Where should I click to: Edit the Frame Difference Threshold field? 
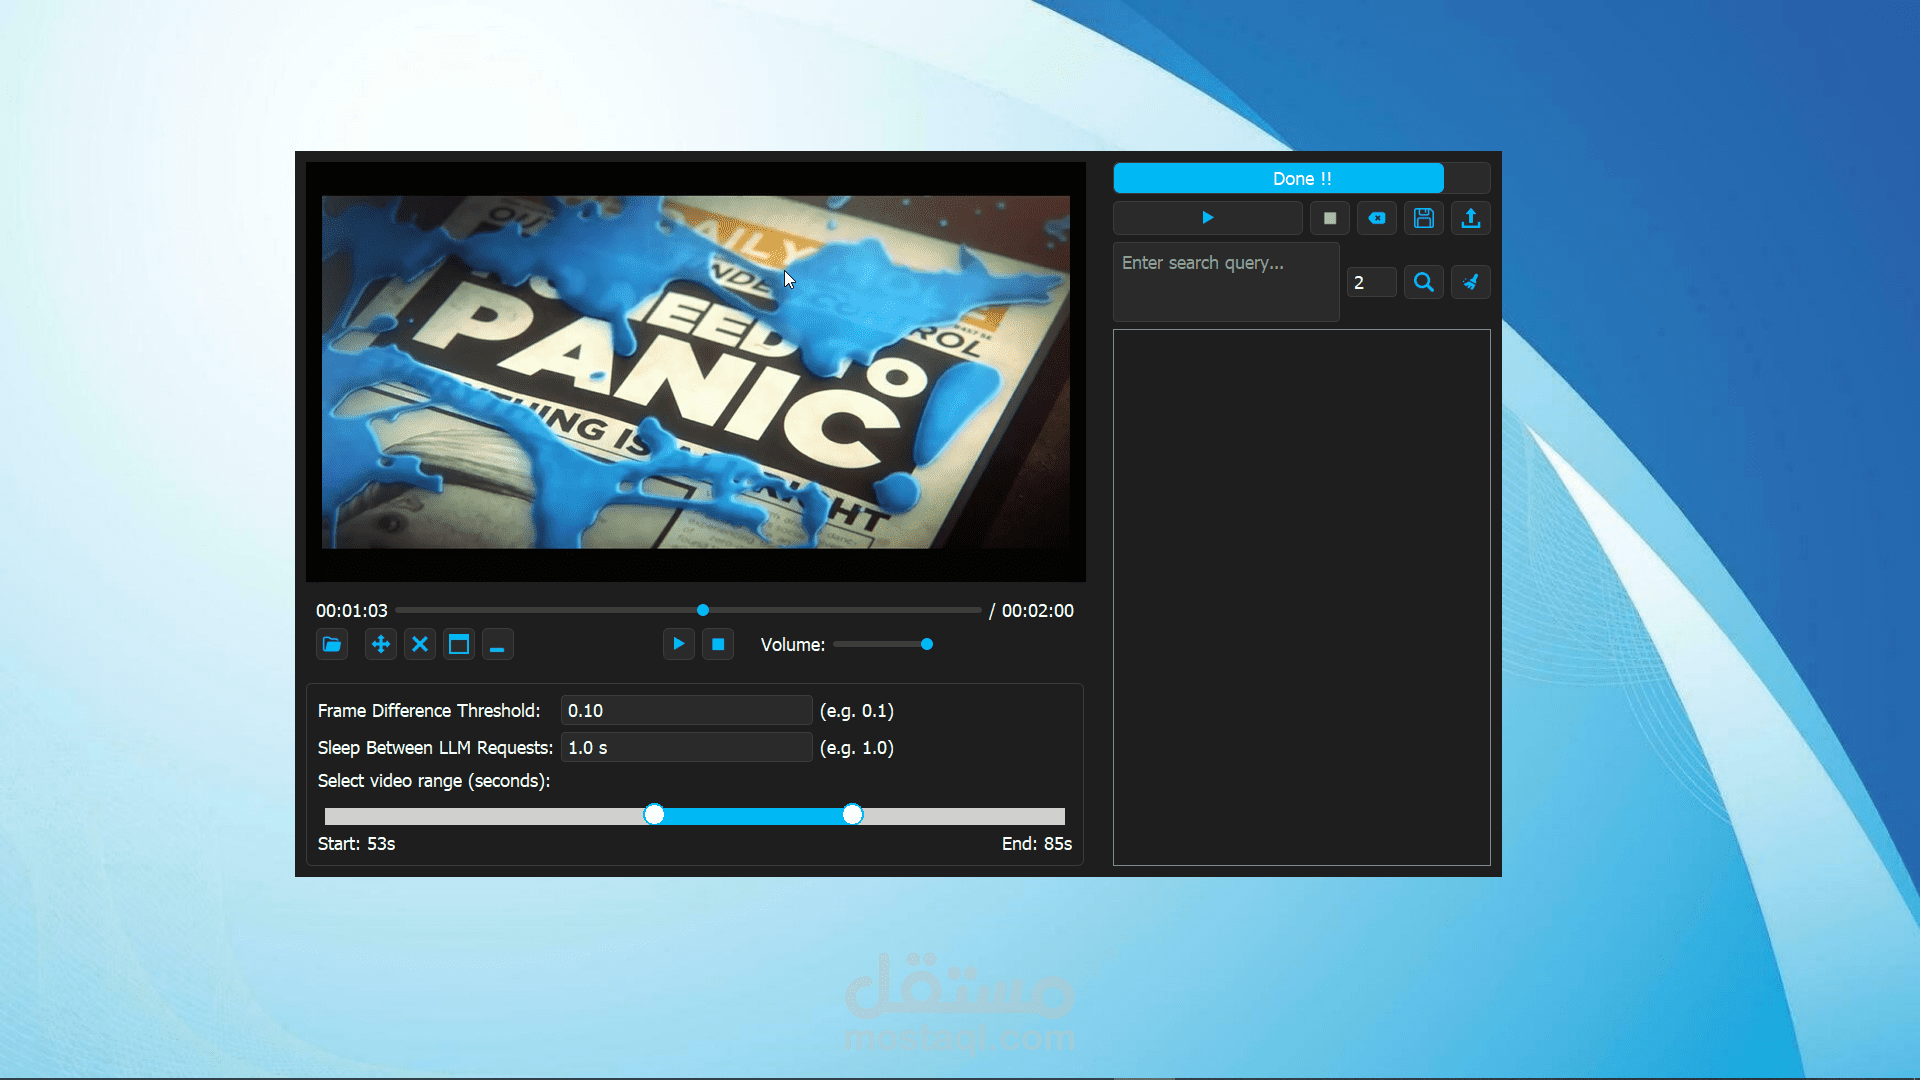coord(686,710)
